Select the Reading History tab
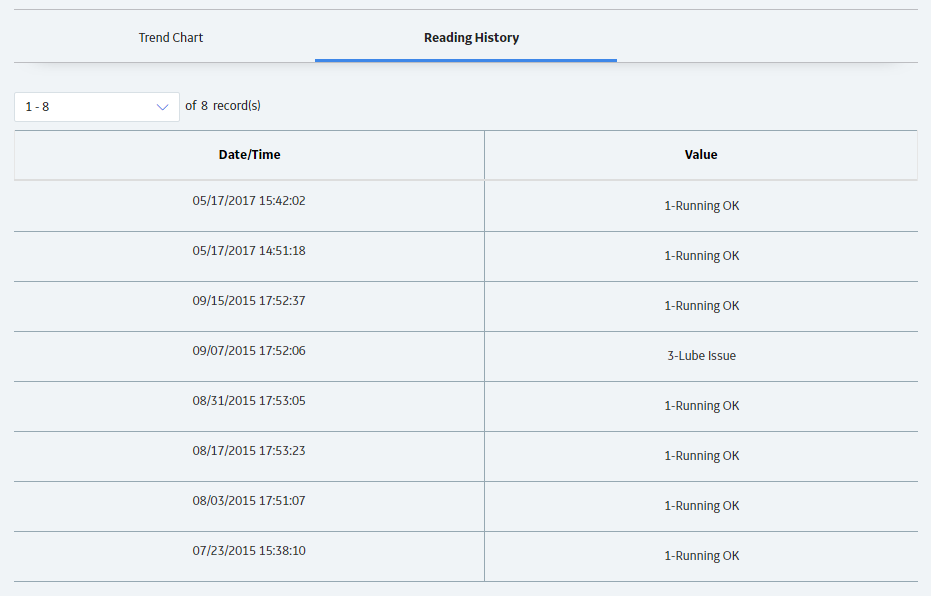931x596 pixels. (x=471, y=37)
